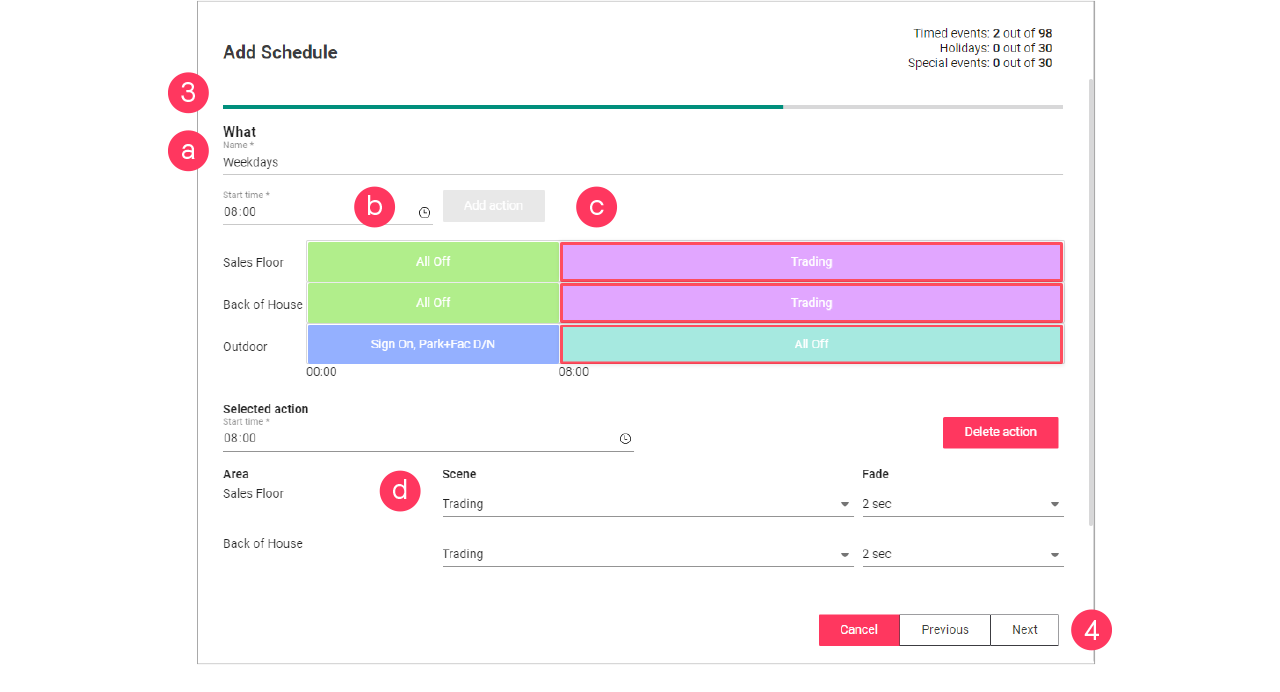
Task: Click the All Off block in Back of House row
Action: (x=432, y=302)
